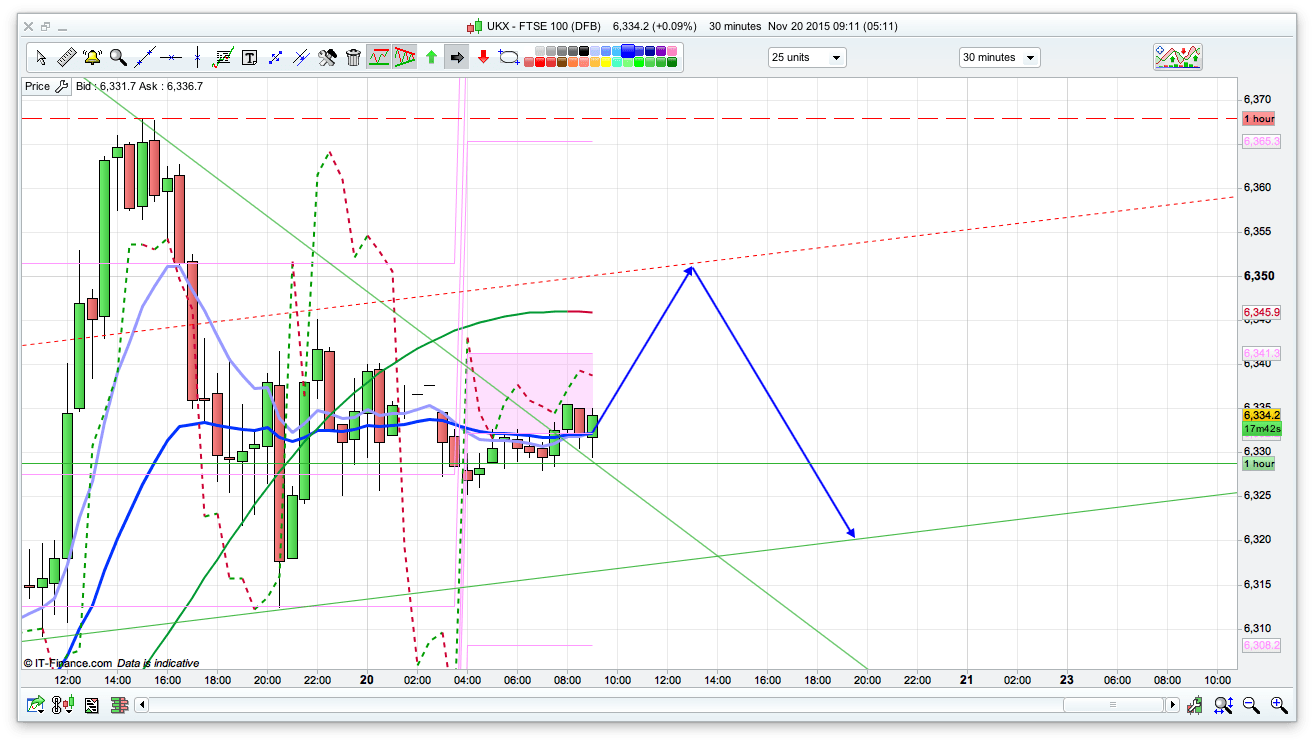Click the trash can delete icon
This screenshot has height=743, width=1314.
tap(353, 57)
